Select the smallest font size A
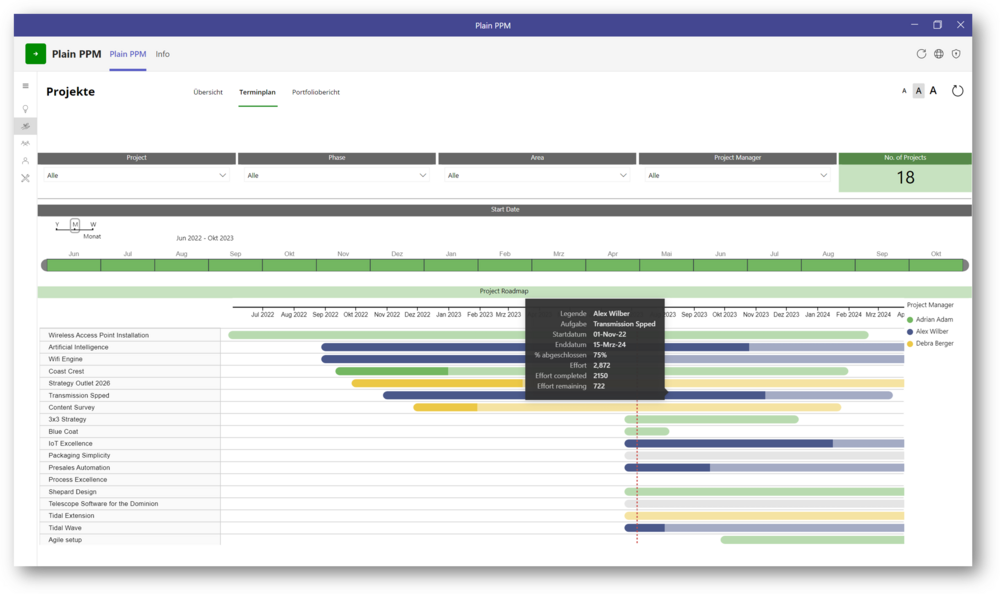Image resolution: width=1000 pixels, height=594 pixels. [904, 91]
